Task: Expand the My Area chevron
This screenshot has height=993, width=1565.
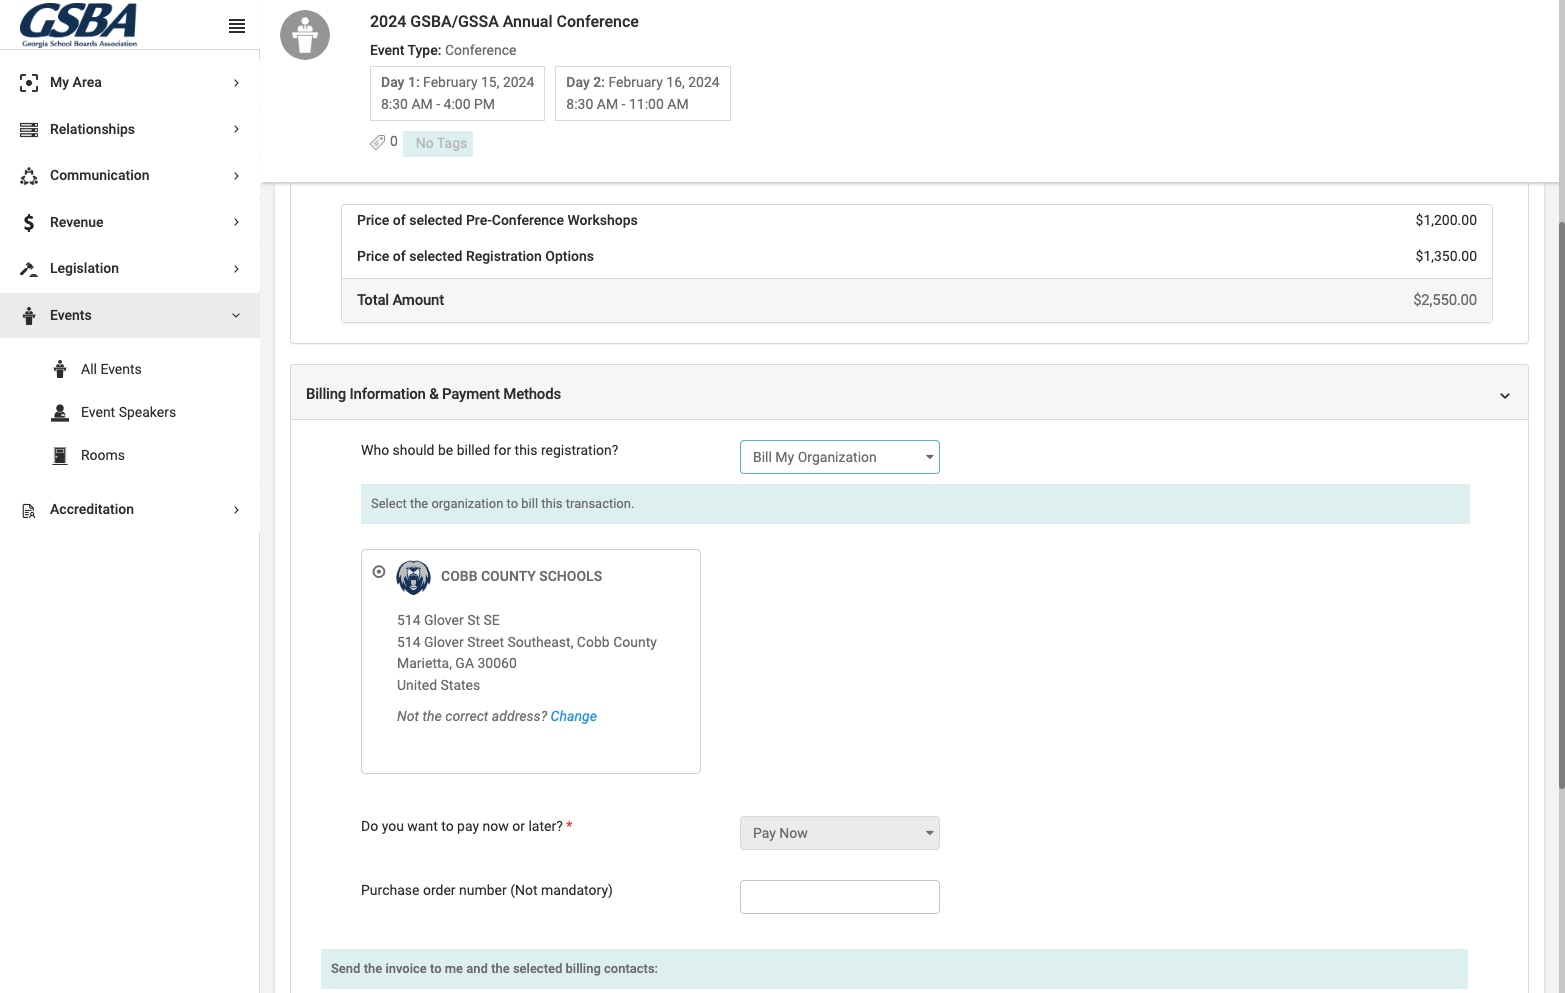Action: point(236,83)
